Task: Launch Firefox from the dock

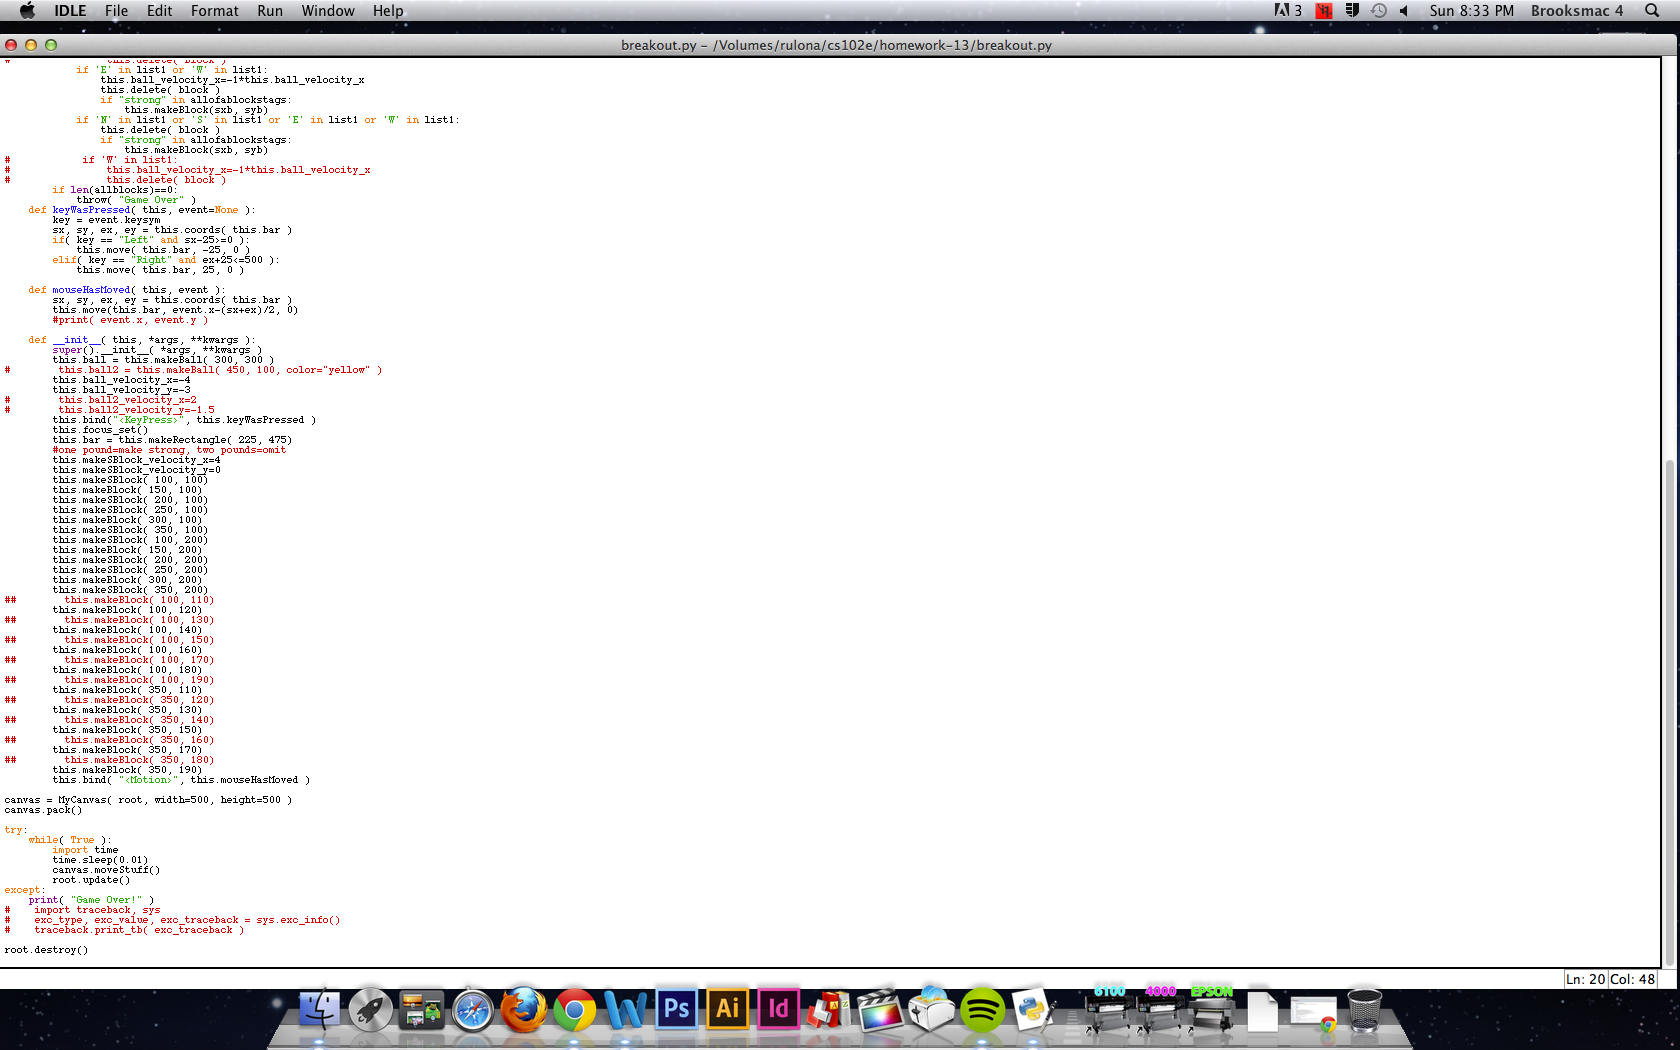Action: pos(523,1010)
